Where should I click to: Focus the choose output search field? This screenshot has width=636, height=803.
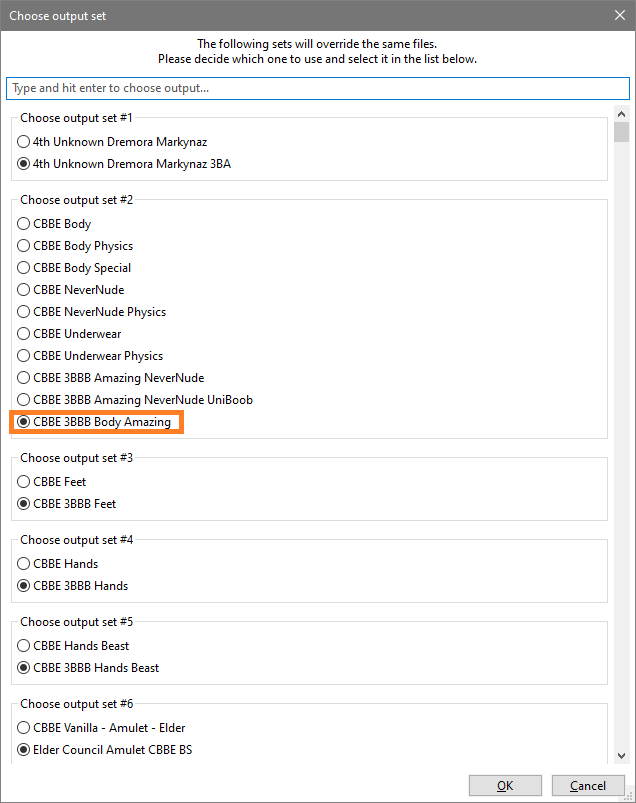coord(317,88)
